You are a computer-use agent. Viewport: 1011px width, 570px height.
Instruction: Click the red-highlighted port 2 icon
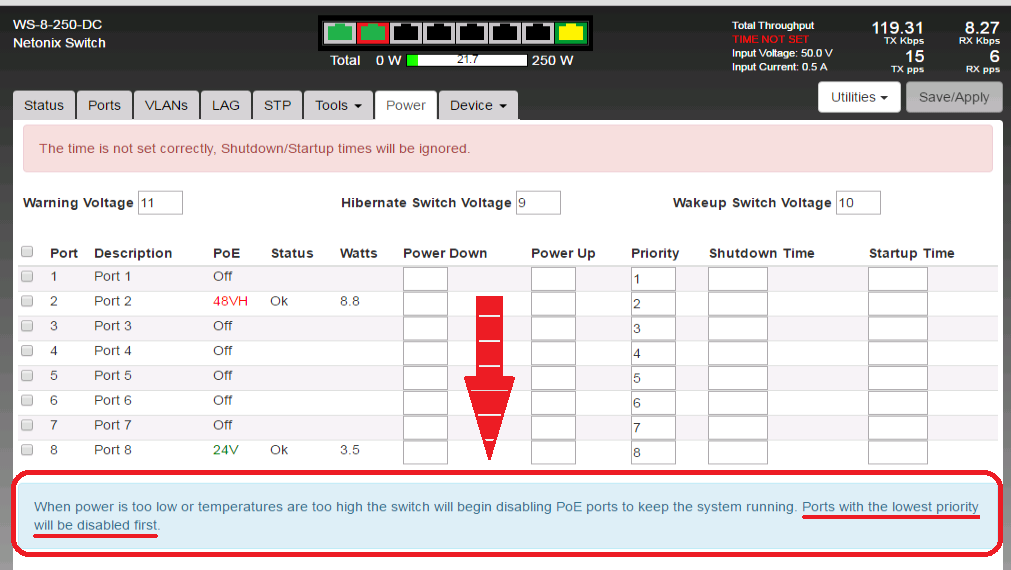click(x=373, y=32)
